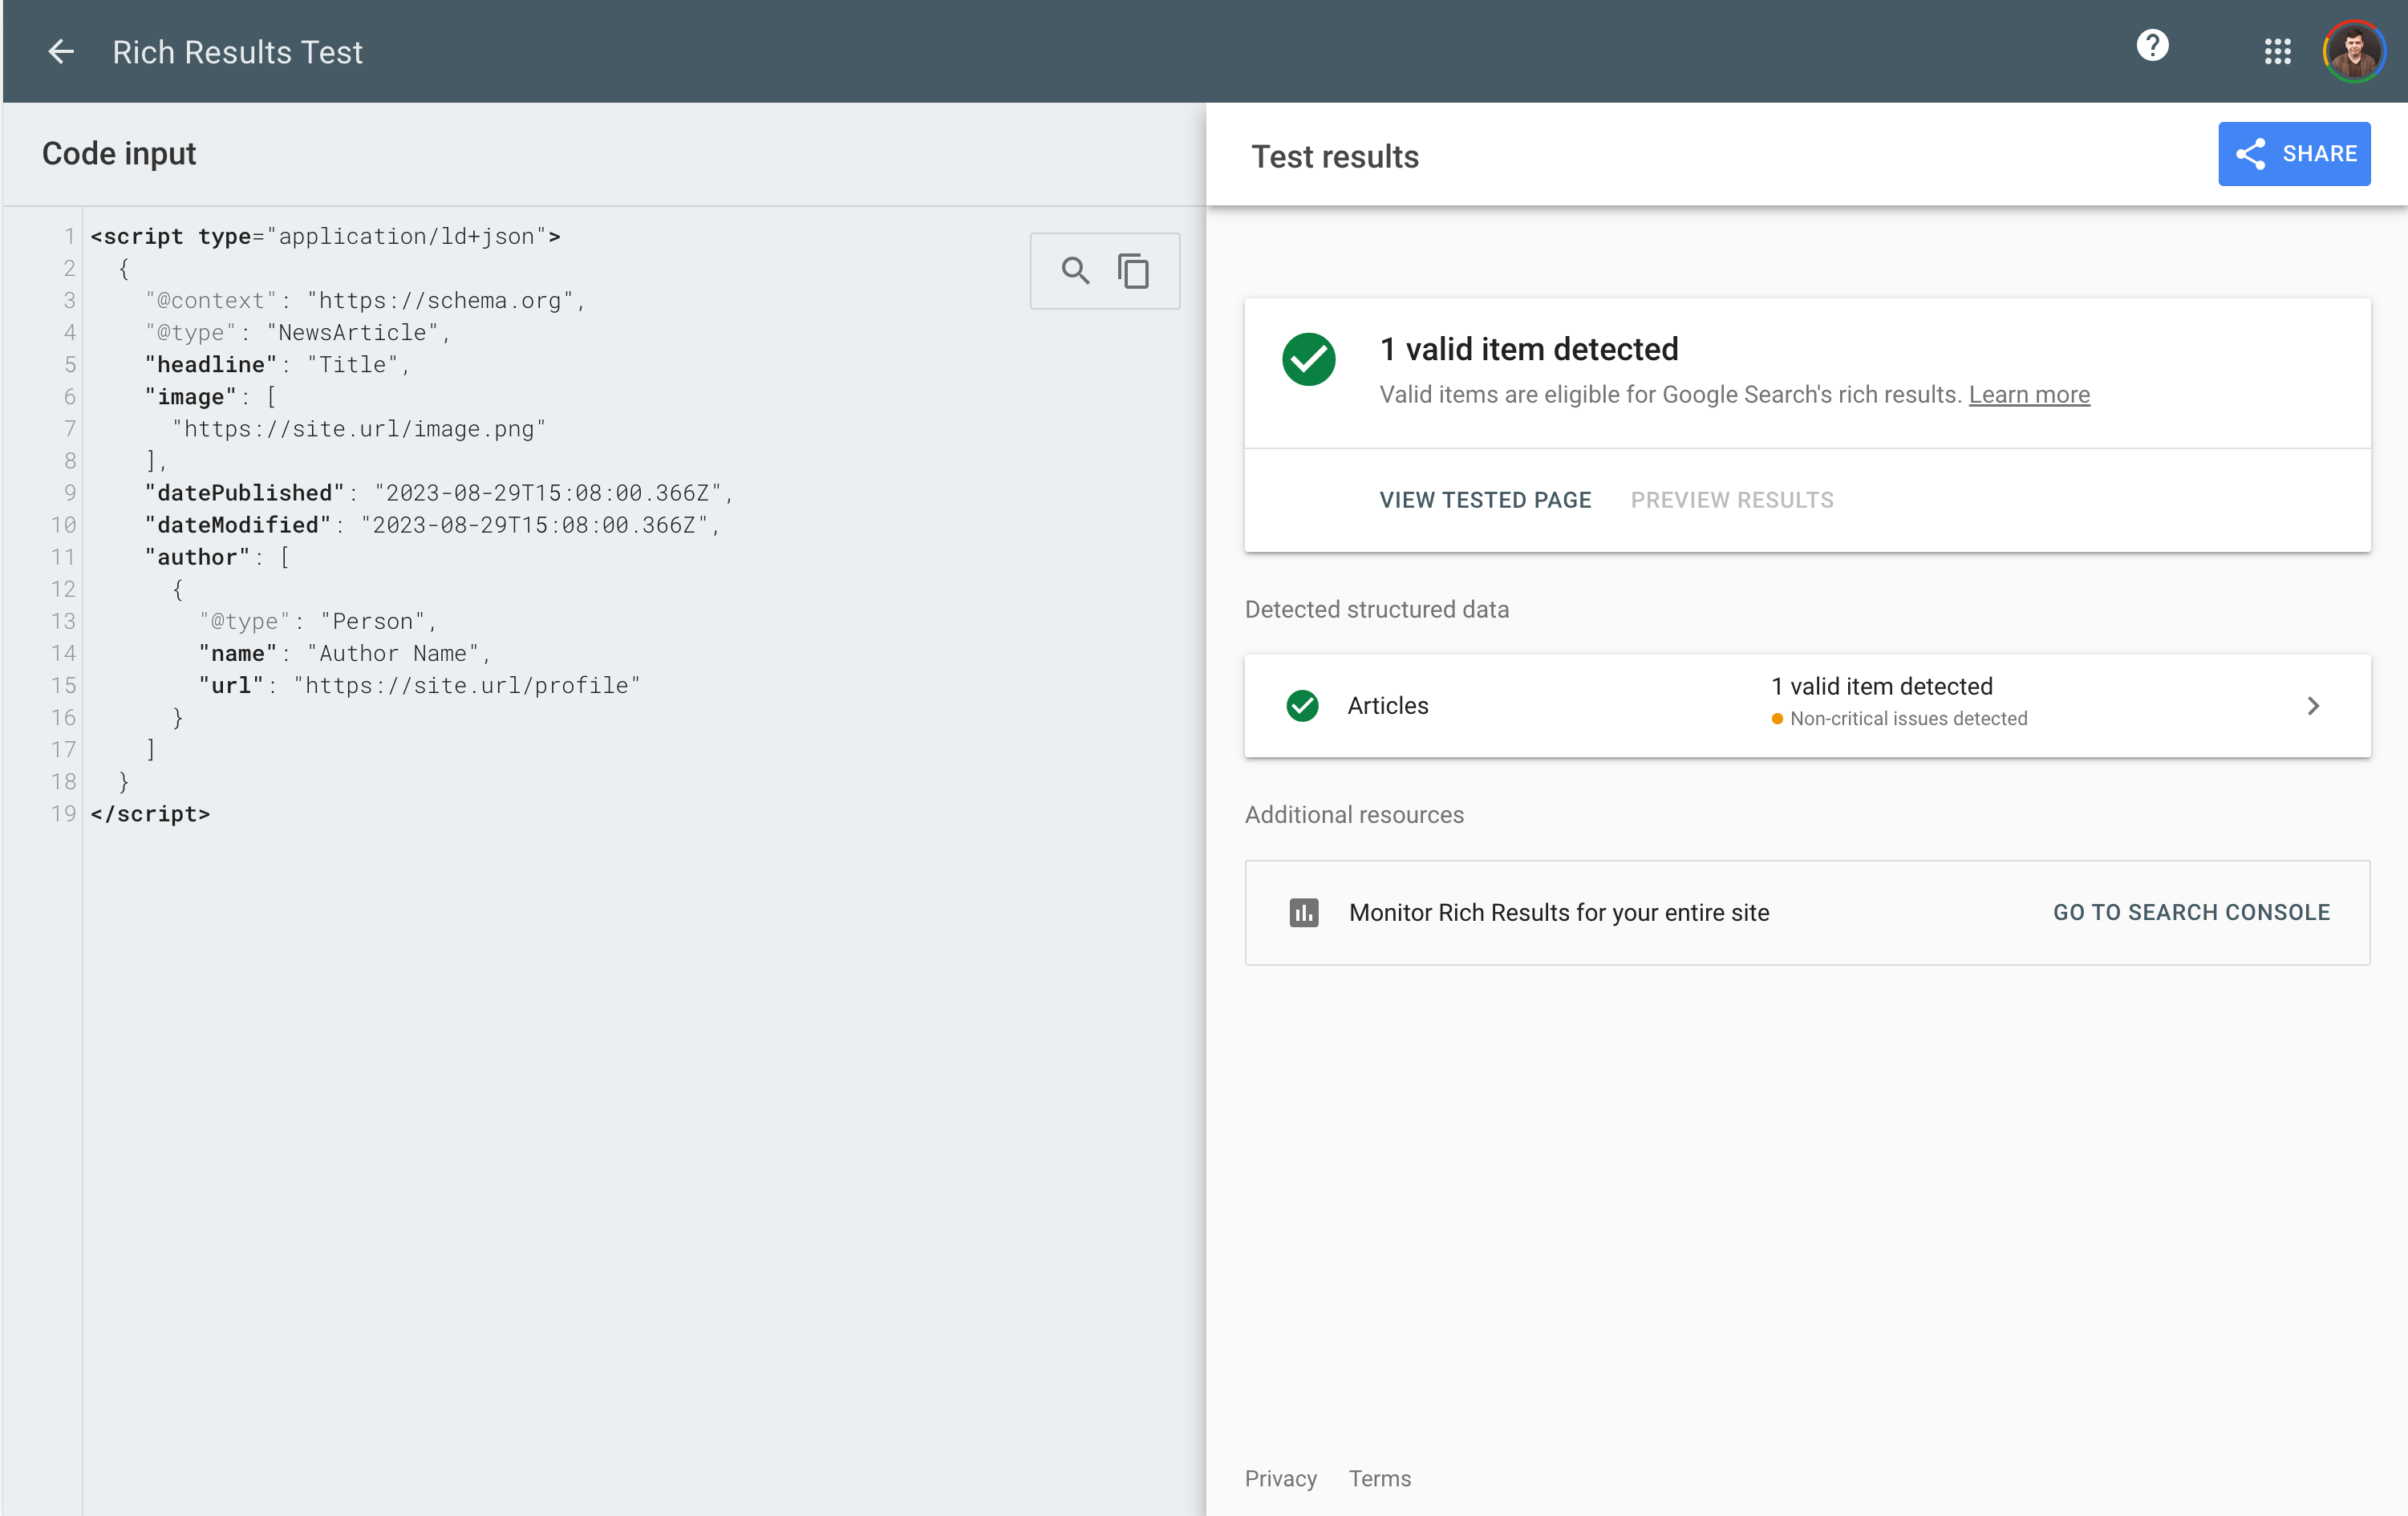
Task: Open the Google apps grid icon
Action: click(2277, 52)
